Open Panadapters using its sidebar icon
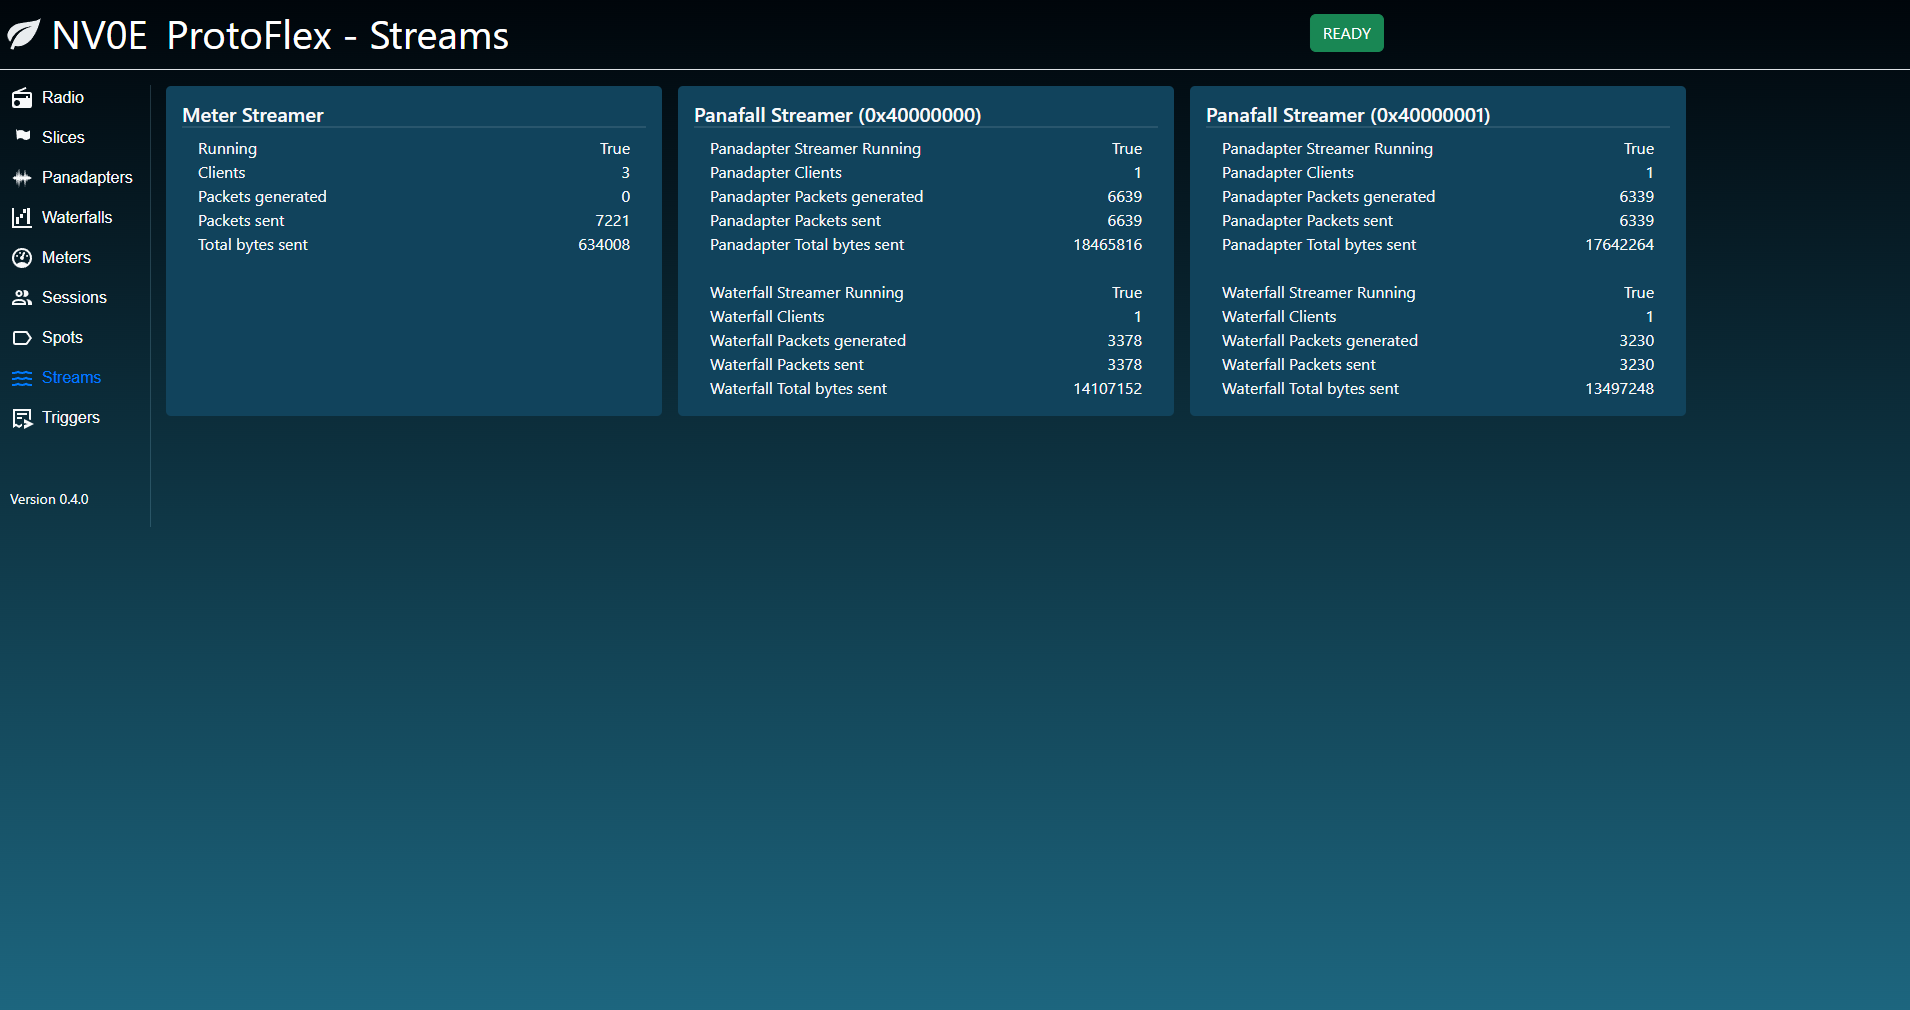The image size is (1910, 1010). click(x=23, y=177)
